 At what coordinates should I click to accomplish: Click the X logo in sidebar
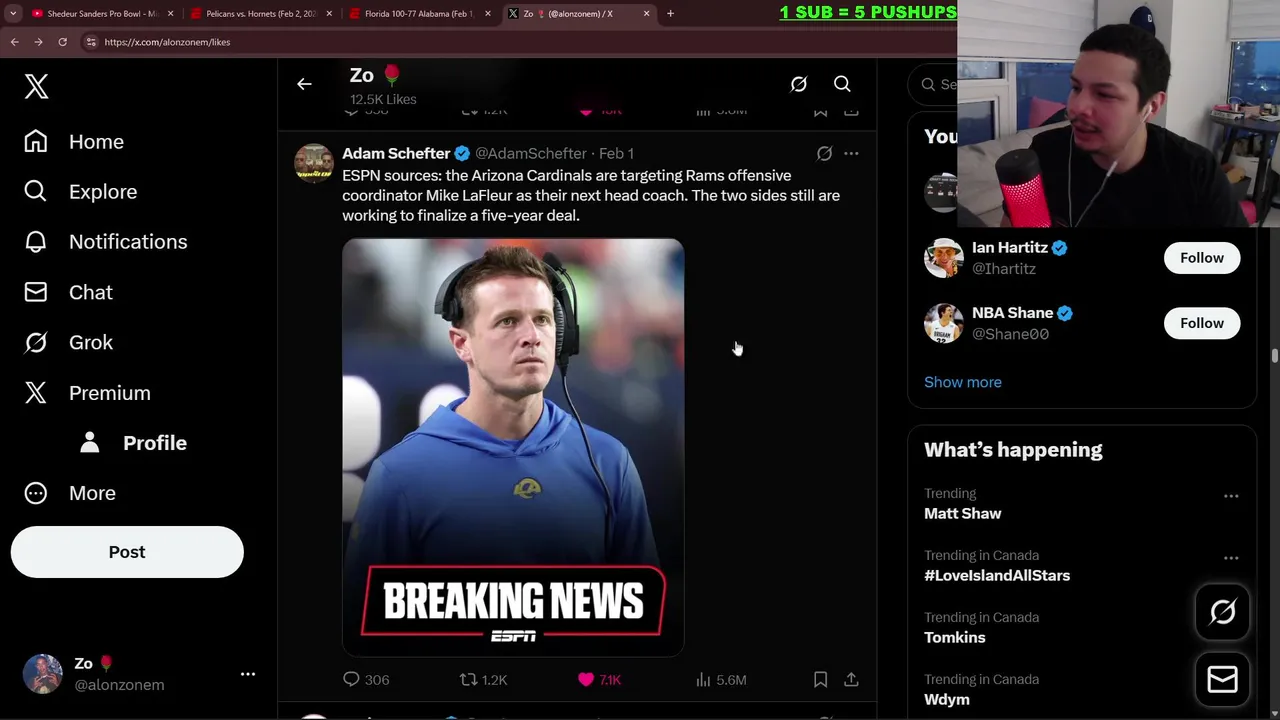point(36,86)
